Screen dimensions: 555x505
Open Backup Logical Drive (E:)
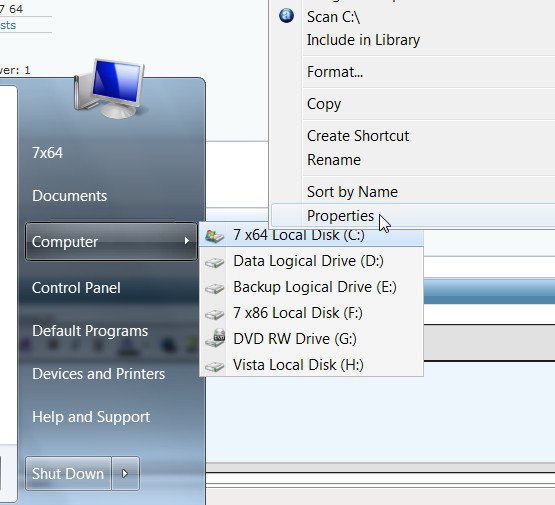pos(312,287)
